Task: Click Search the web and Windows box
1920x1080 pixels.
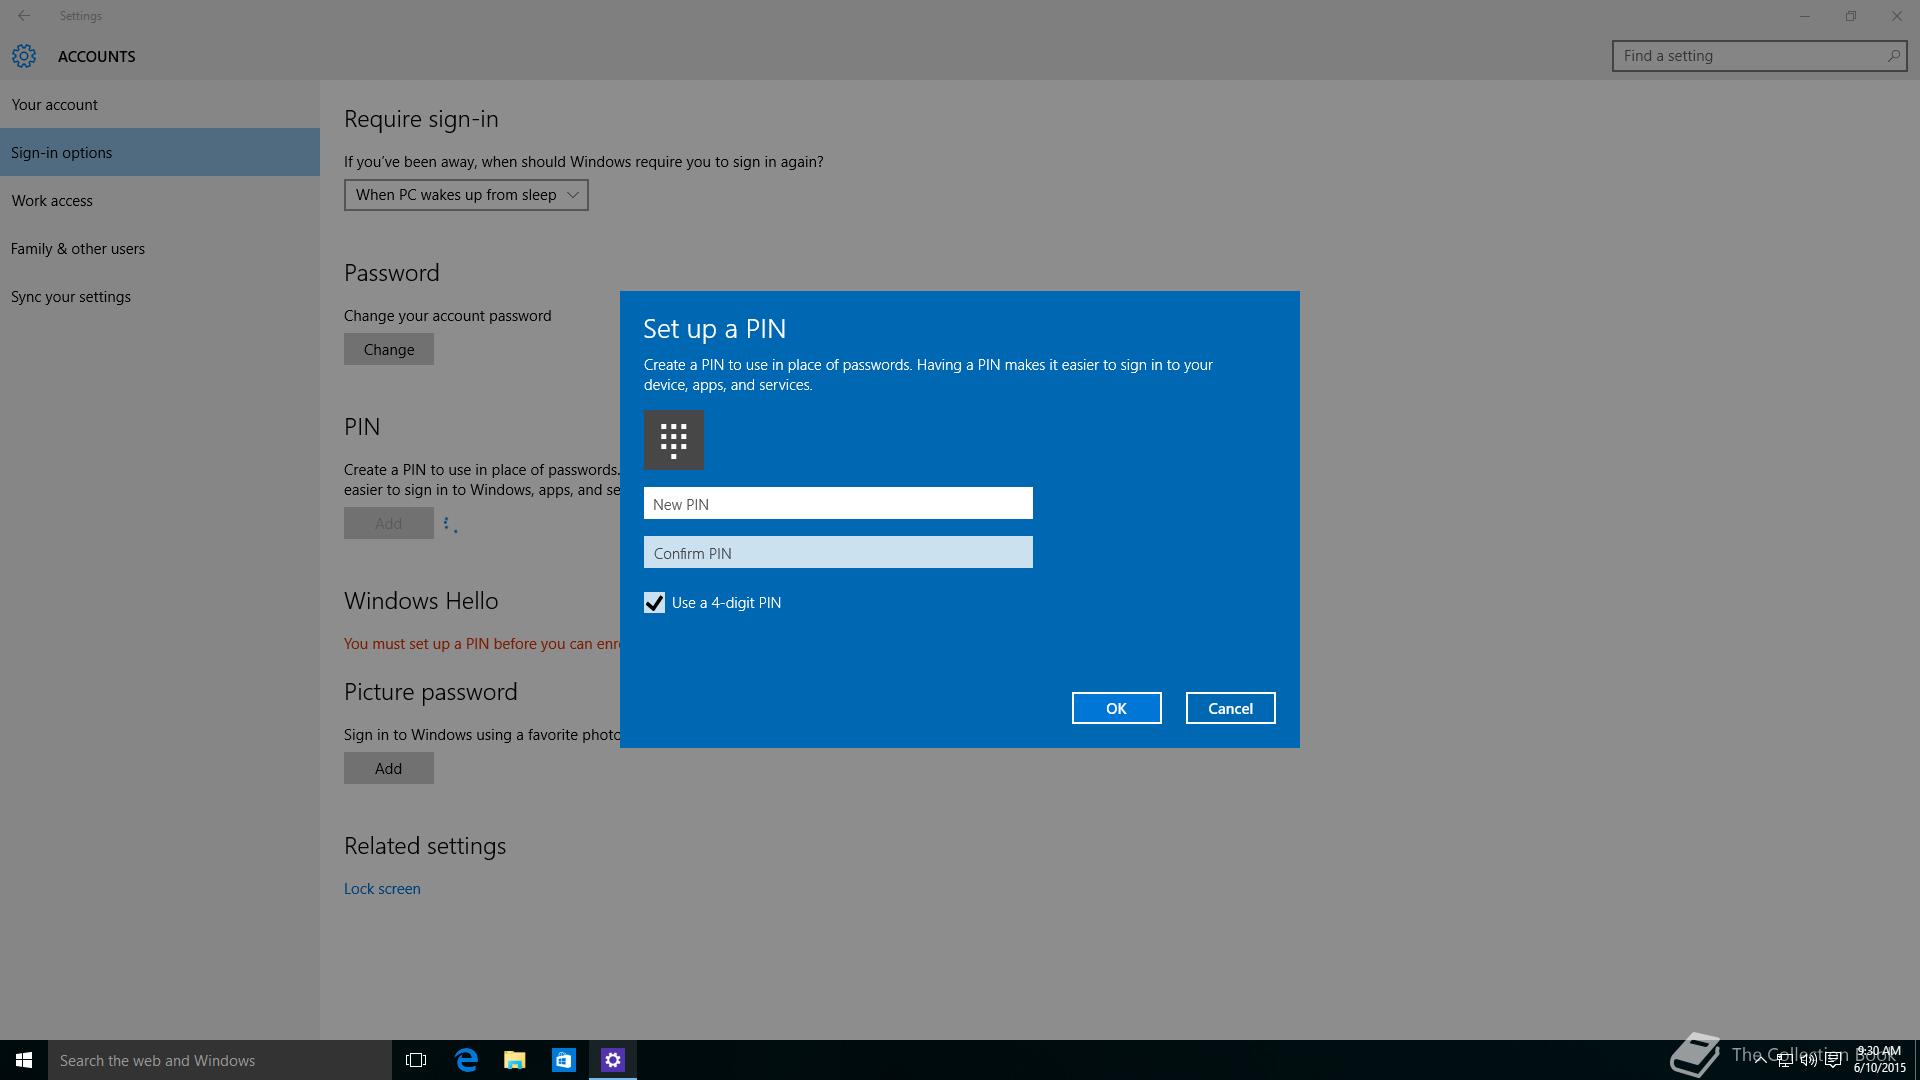Action: (220, 1060)
